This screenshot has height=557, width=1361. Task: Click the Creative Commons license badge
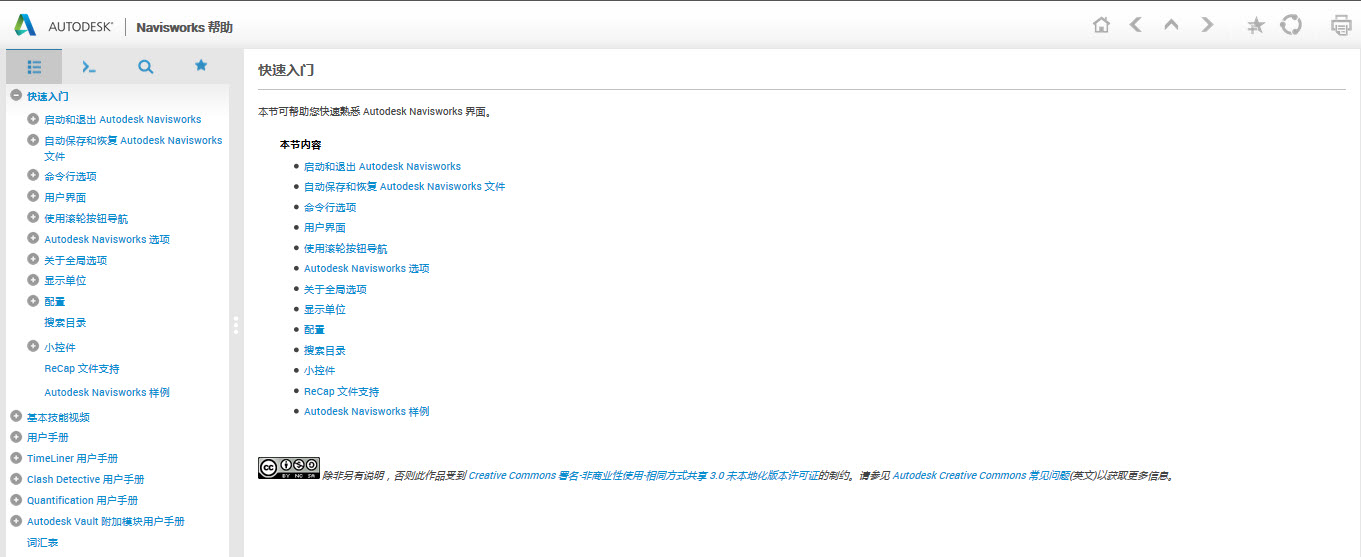[x=289, y=468]
